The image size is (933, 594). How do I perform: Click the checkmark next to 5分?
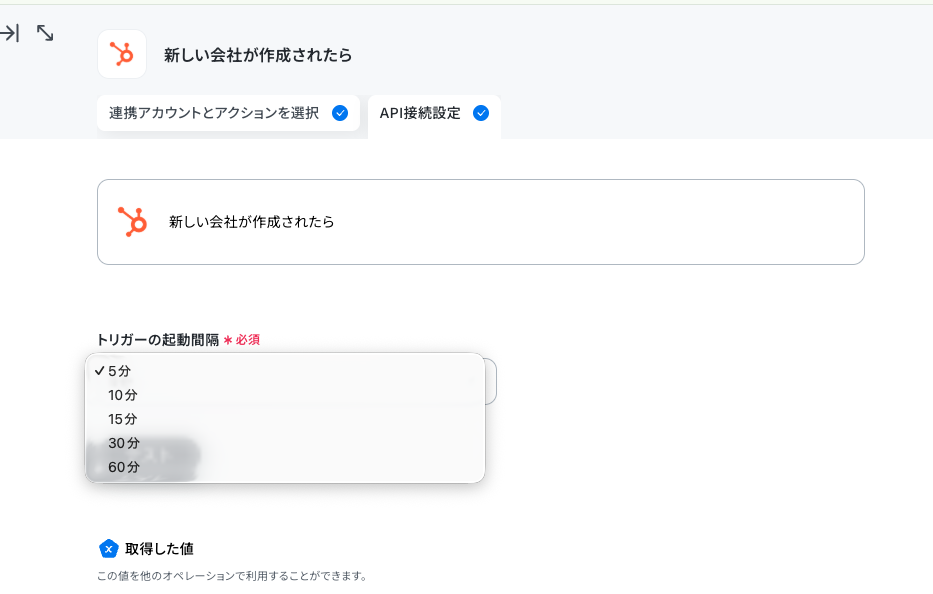(x=99, y=371)
